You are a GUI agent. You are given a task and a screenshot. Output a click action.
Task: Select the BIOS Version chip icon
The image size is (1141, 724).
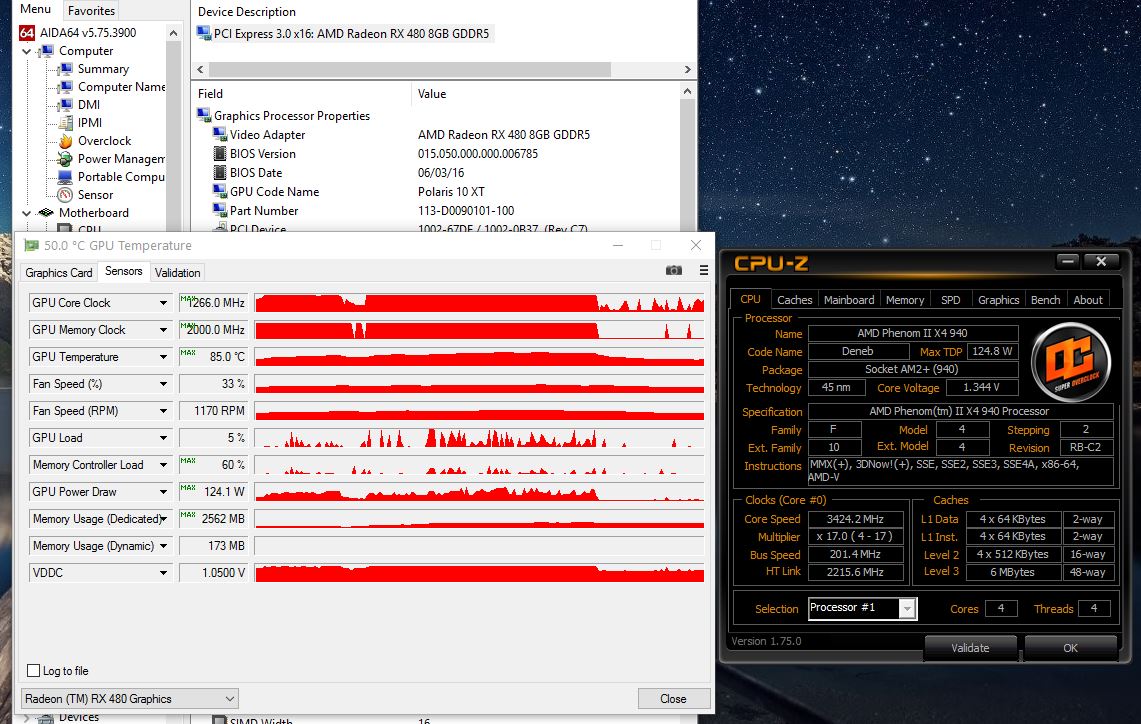[x=220, y=154]
